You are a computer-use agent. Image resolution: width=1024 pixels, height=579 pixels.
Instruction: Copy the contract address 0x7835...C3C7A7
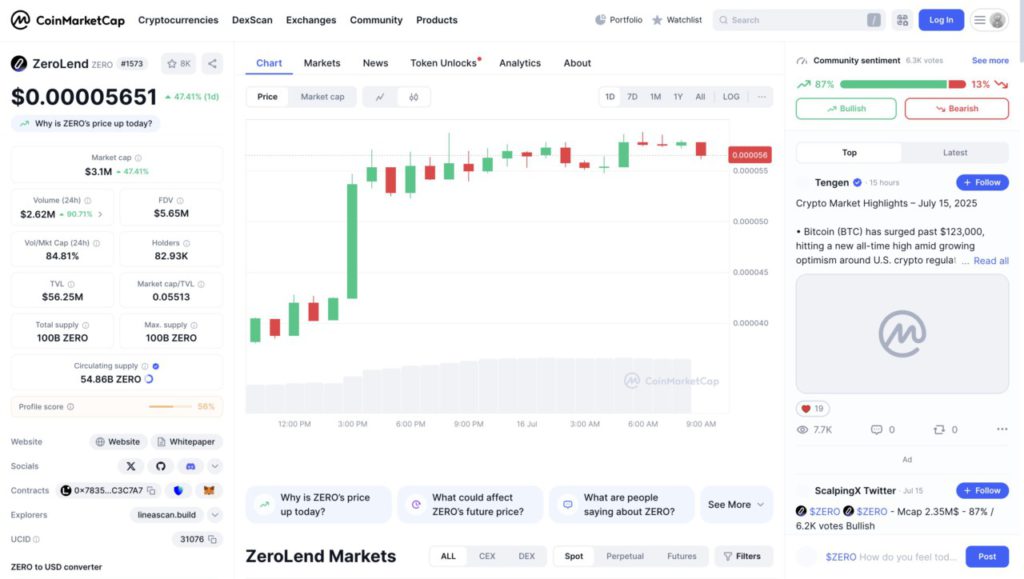coord(151,491)
